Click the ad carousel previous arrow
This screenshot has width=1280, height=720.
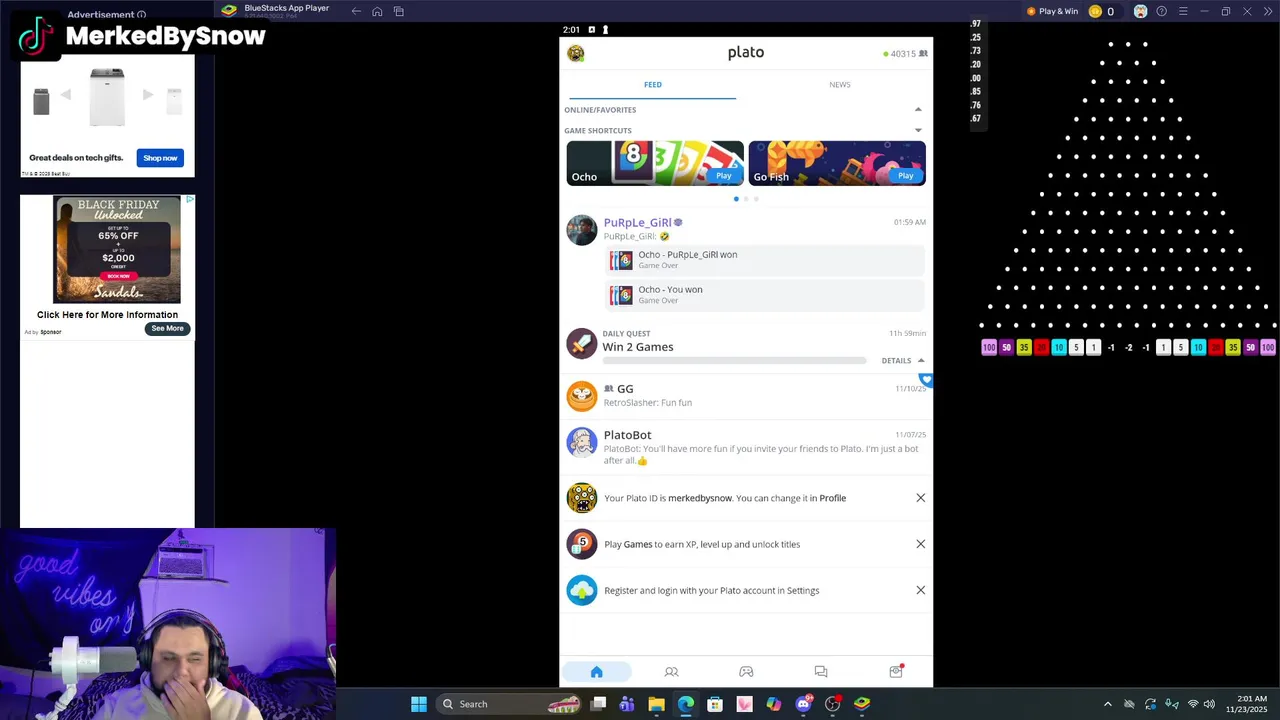pos(66,95)
